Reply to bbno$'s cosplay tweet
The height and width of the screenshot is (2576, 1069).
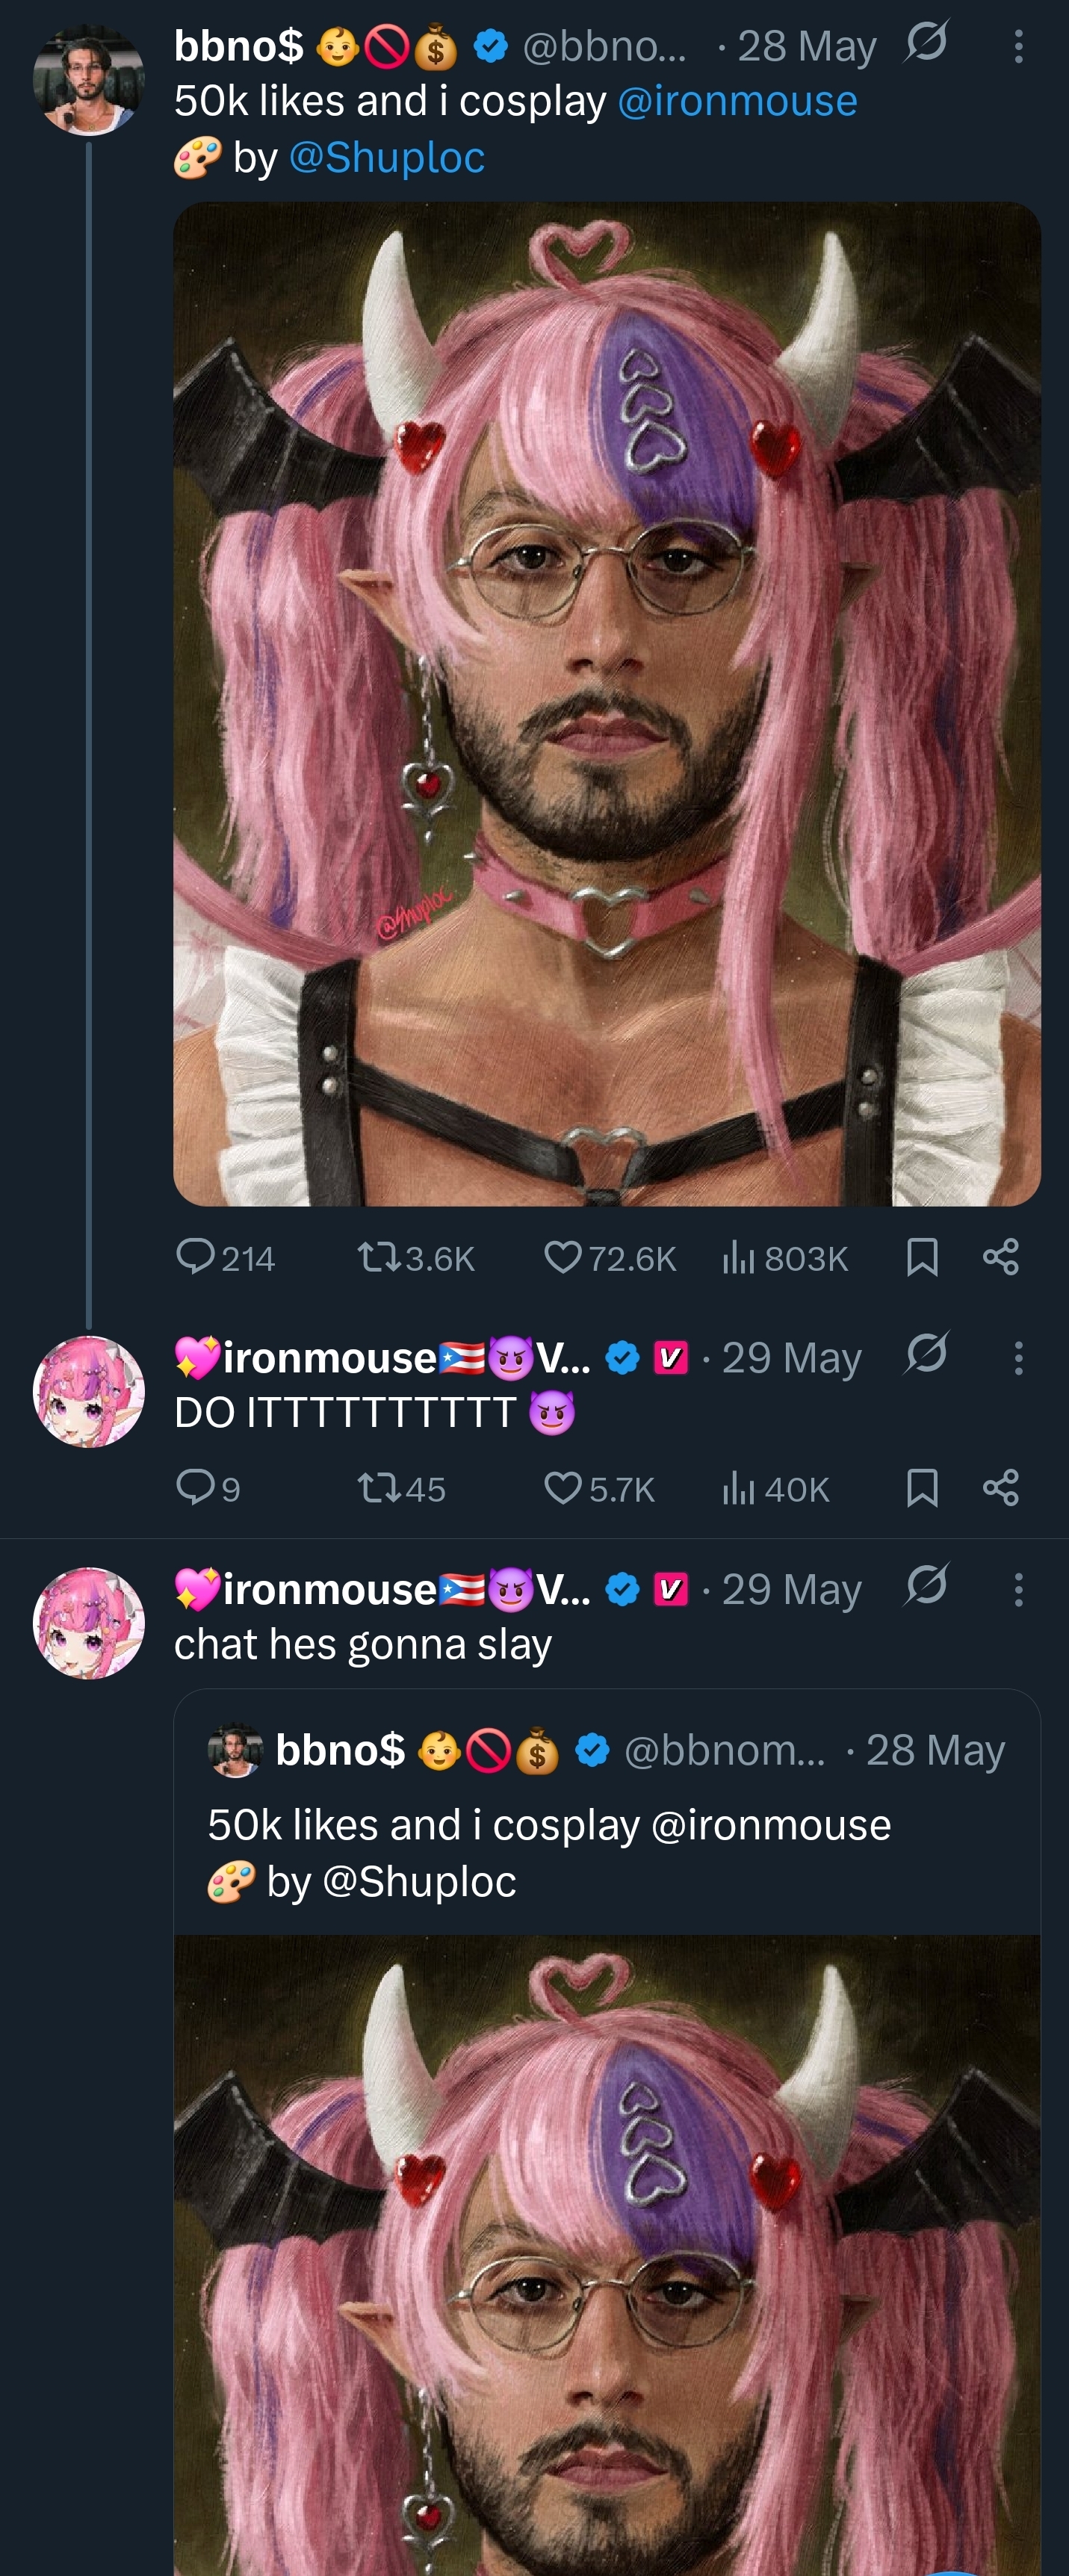pyautogui.click(x=194, y=1257)
